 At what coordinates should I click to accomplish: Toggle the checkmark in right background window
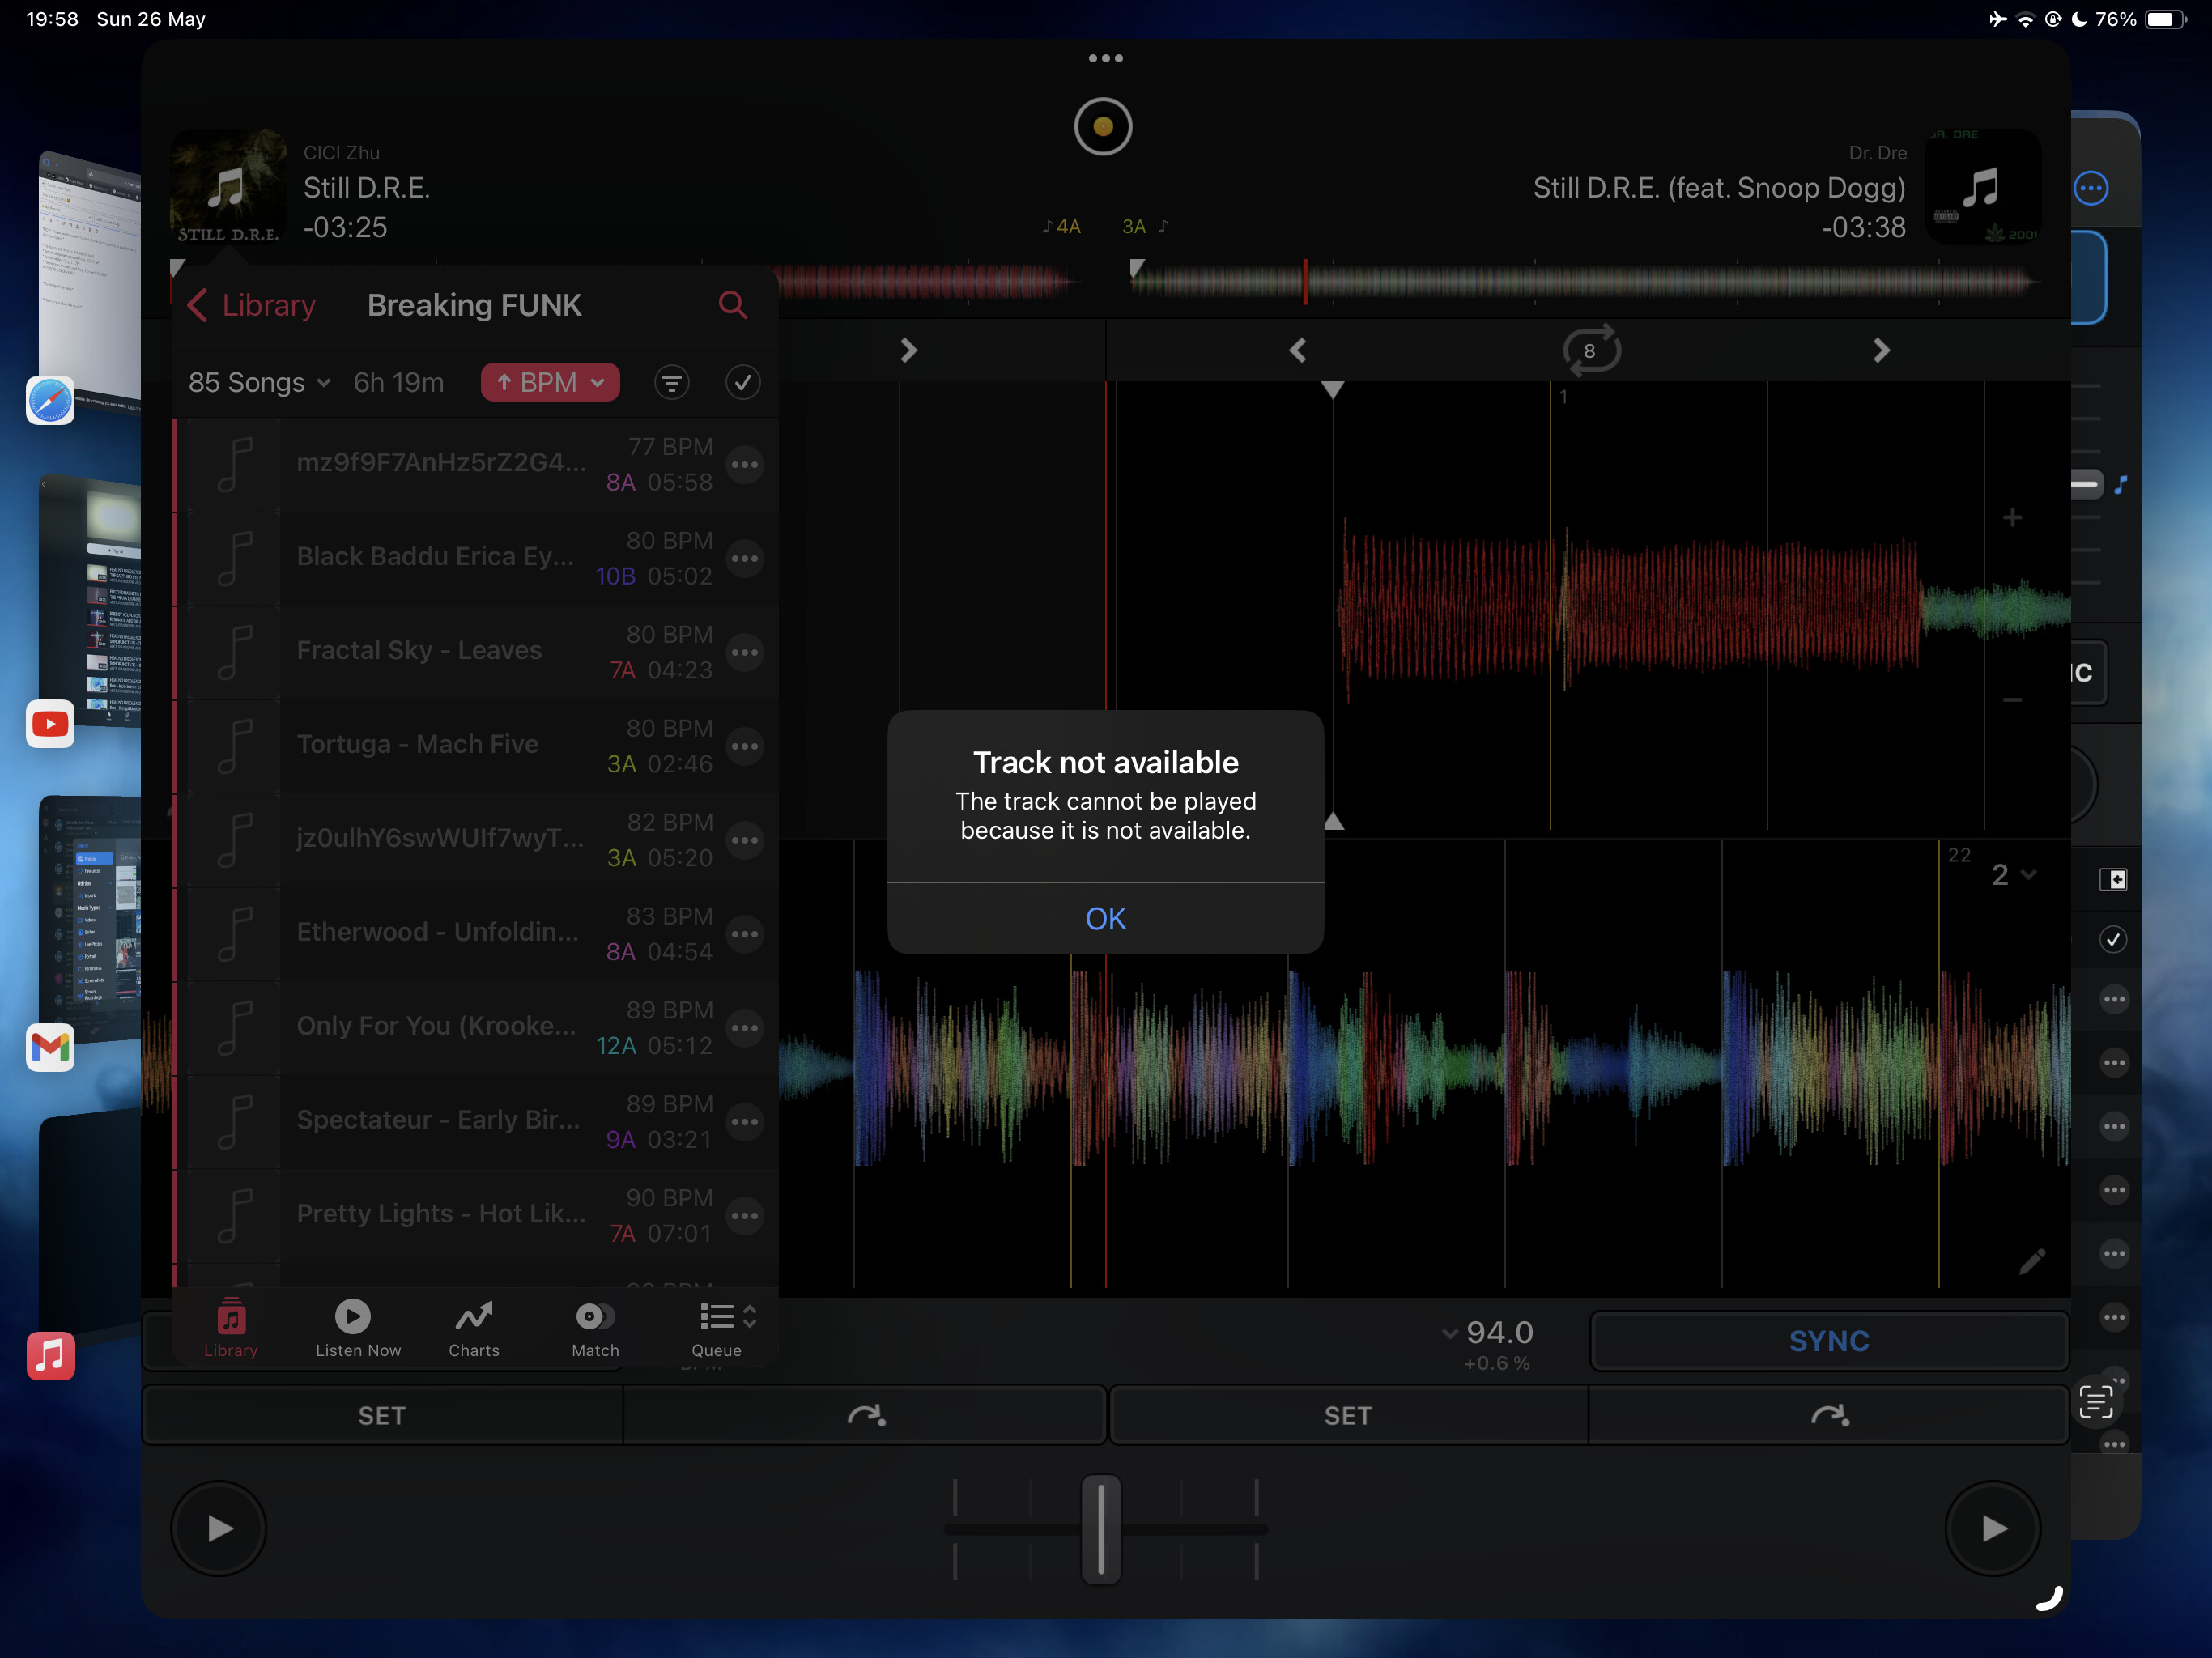coord(2113,939)
